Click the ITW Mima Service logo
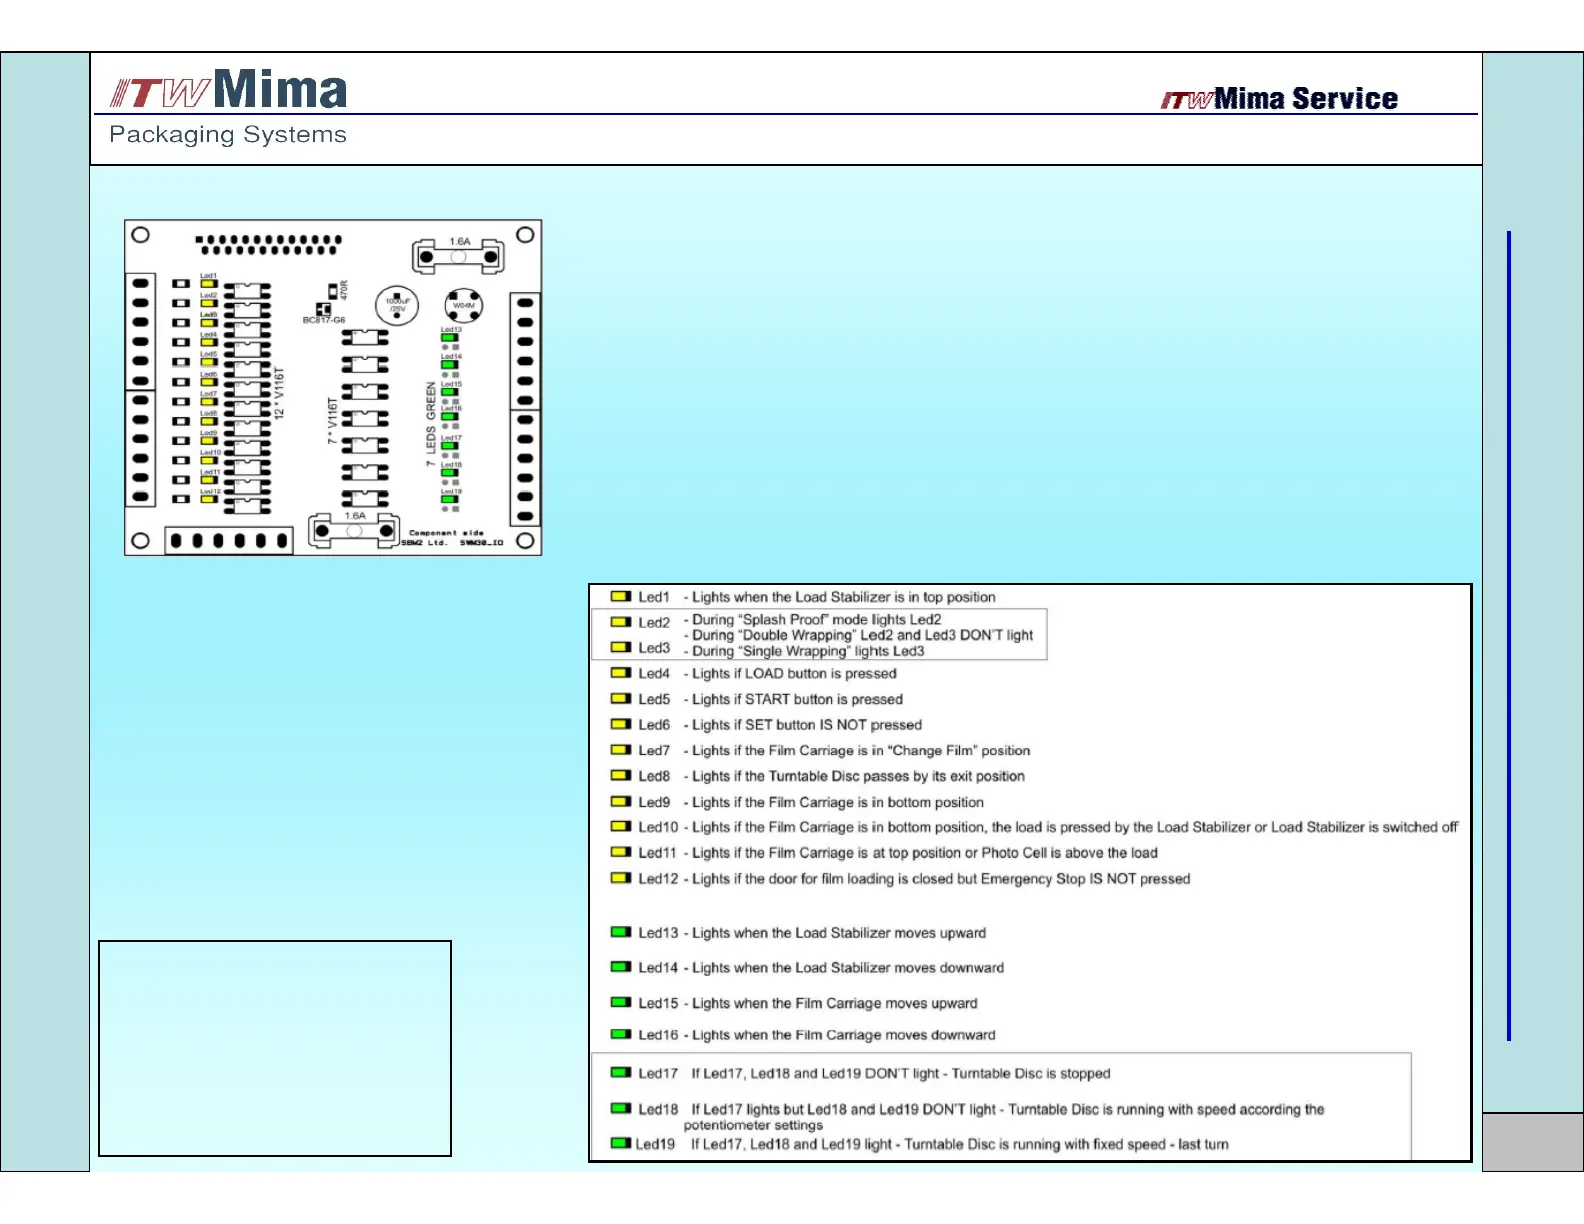 point(1279,99)
